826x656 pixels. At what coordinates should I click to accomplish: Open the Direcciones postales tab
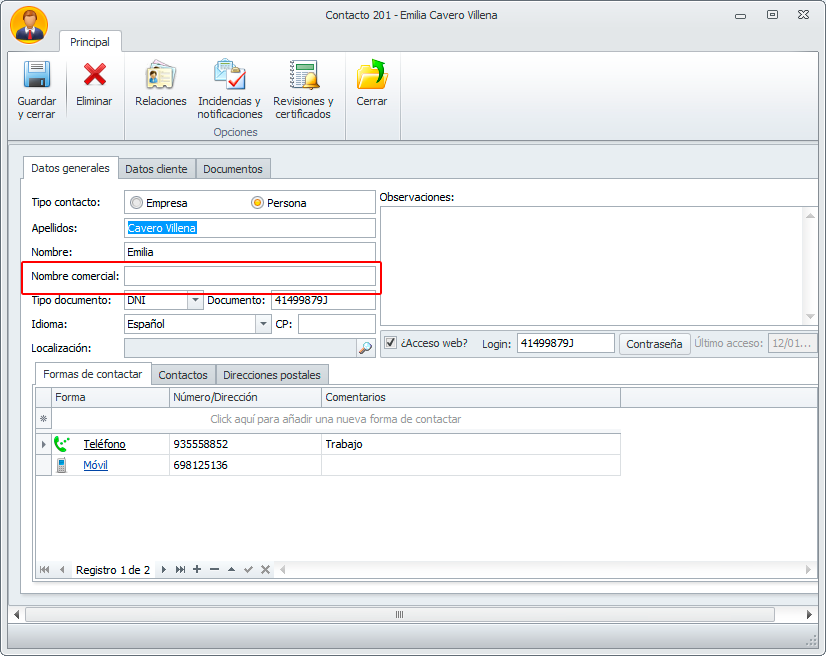(272, 375)
